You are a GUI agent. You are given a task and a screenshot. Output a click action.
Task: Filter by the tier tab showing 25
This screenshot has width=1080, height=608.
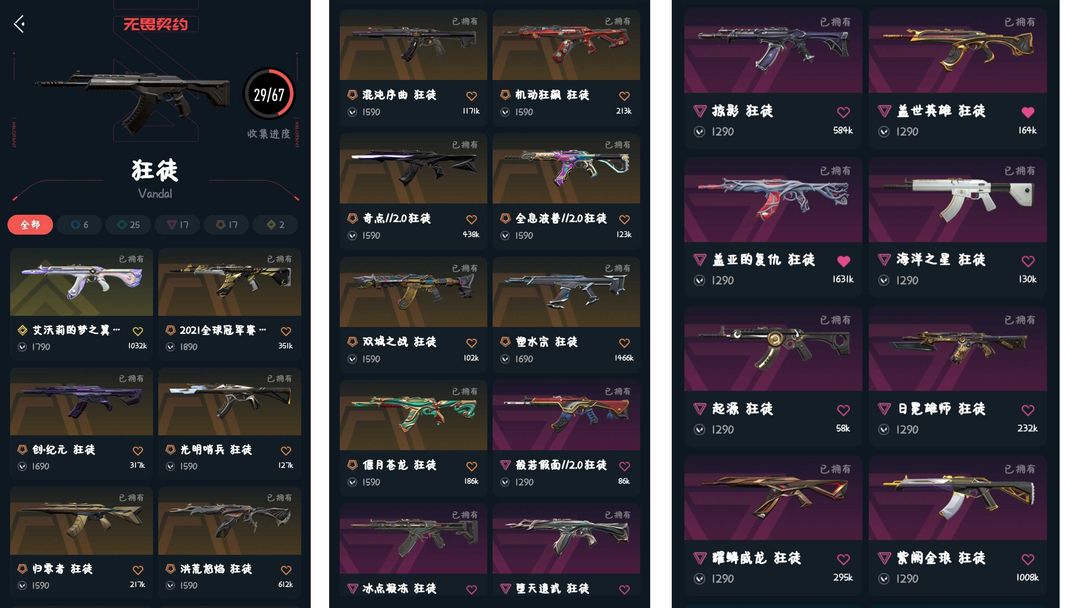point(129,224)
